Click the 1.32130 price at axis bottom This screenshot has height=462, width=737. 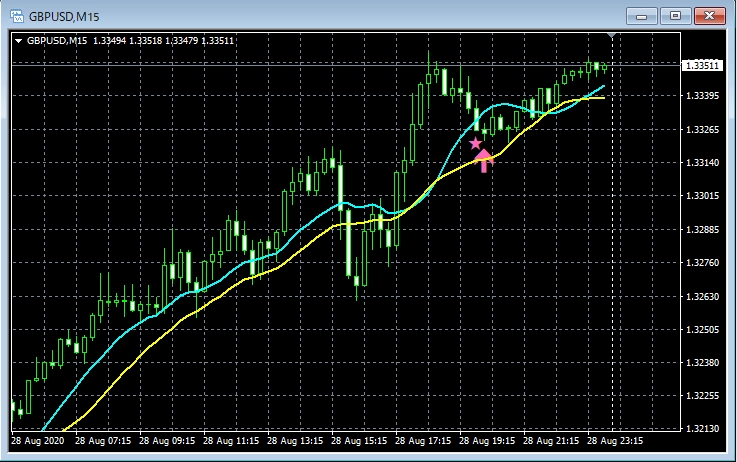pos(703,429)
